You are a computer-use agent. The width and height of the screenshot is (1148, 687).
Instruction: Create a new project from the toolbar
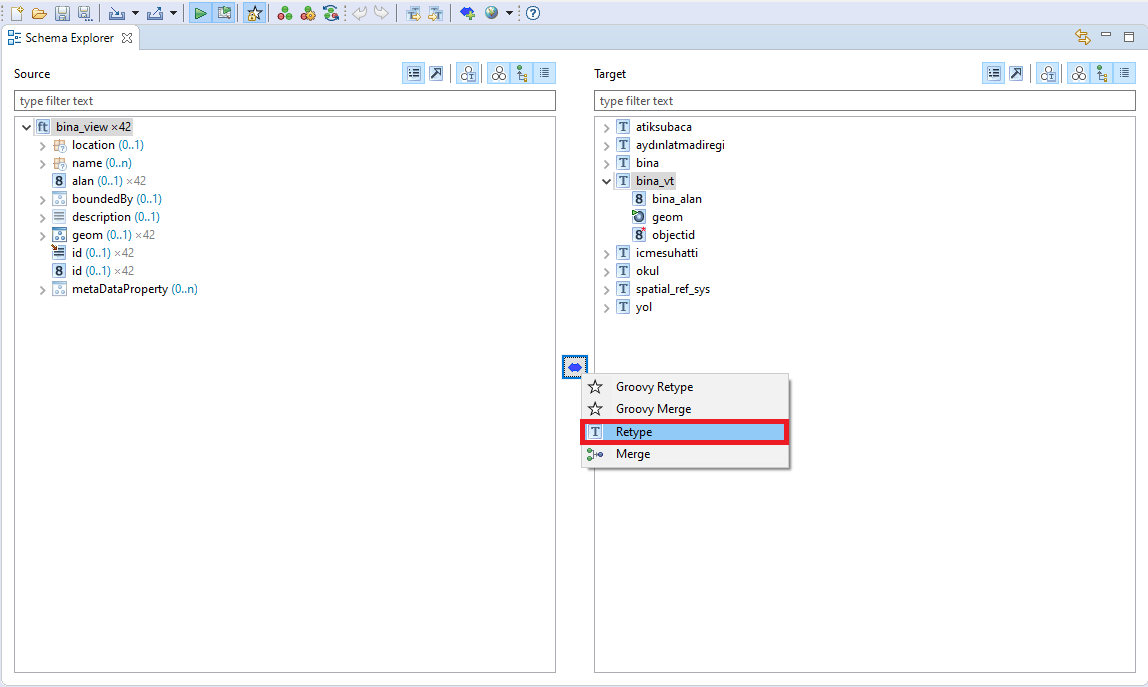[x=17, y=13]
